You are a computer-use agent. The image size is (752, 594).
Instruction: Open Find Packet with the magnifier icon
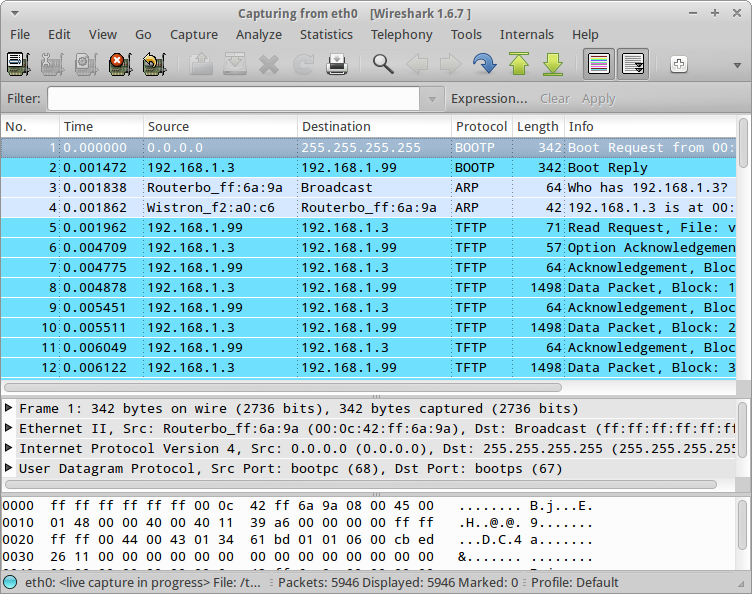[383, 64]
